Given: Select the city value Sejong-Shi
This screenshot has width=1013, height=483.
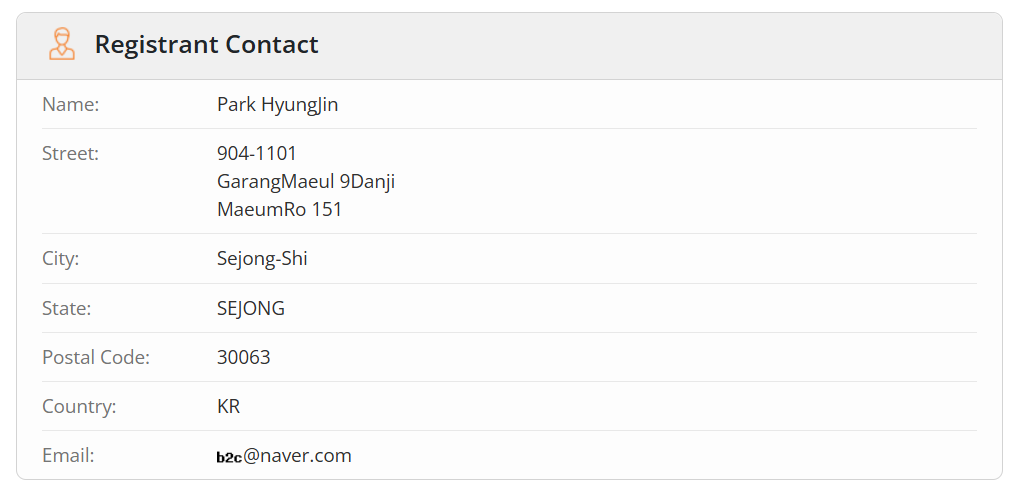Looking at the screenshot, I should point(262,259).
